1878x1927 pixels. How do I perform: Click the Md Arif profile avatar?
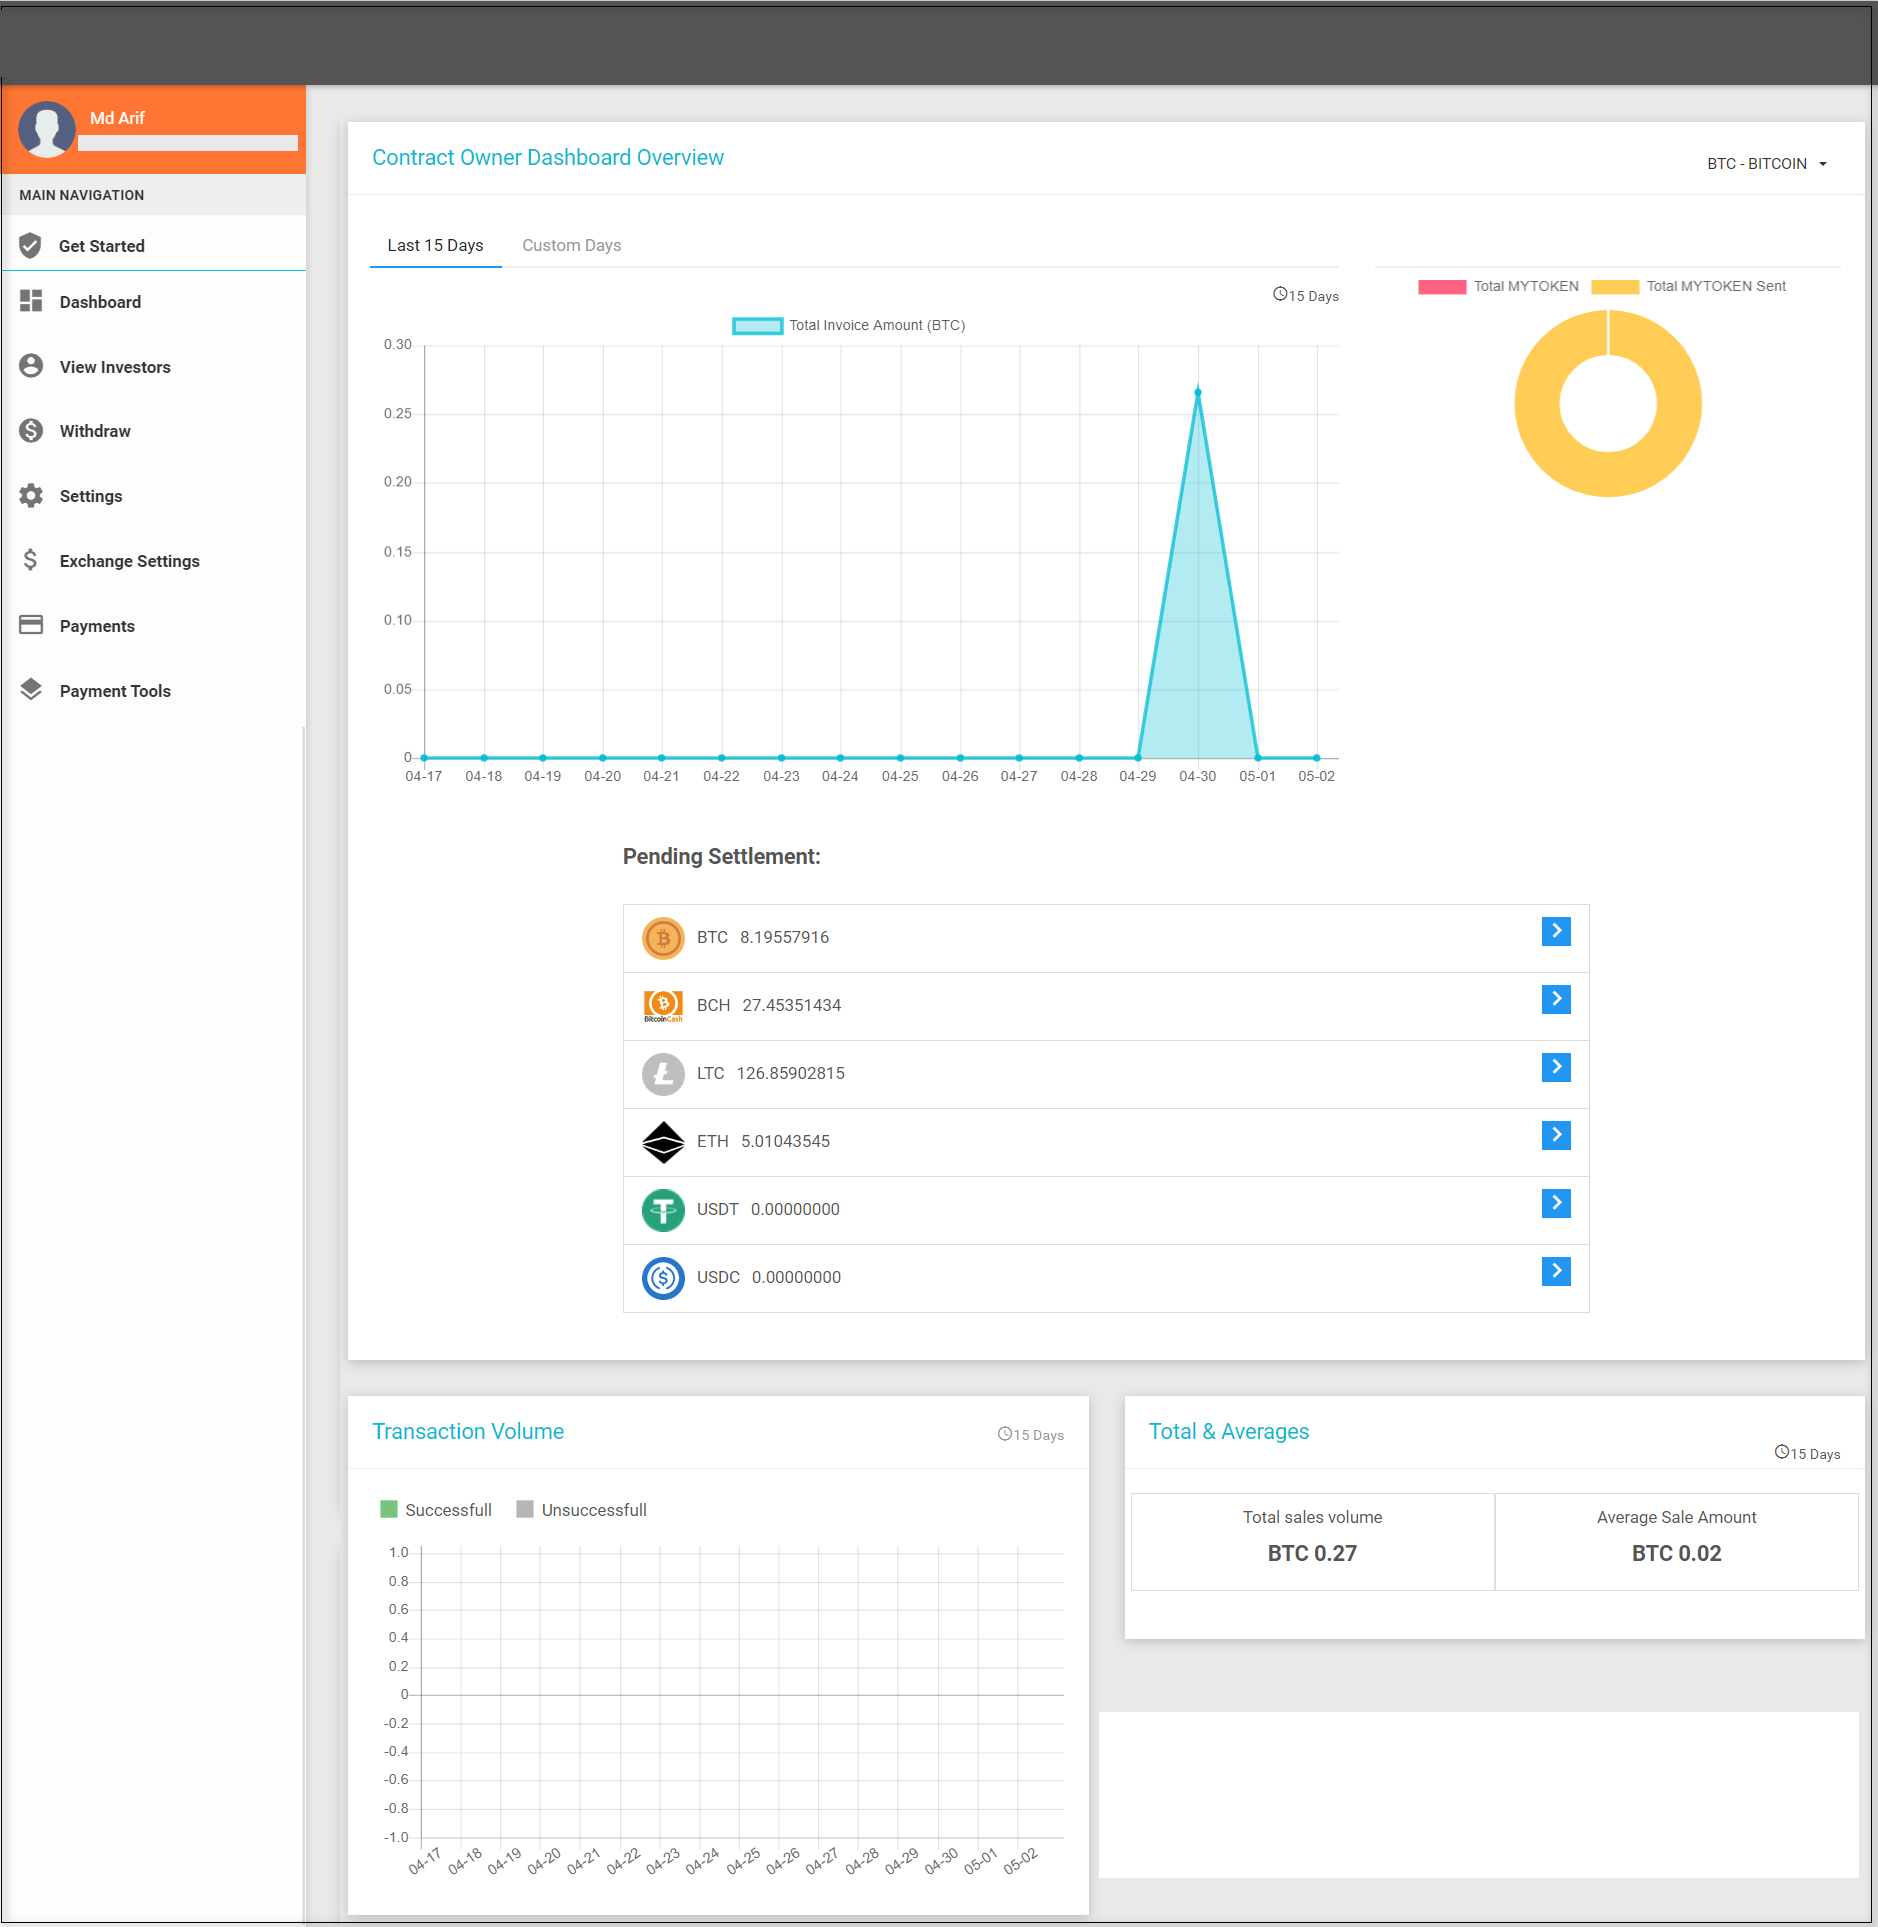pos(47,128)
